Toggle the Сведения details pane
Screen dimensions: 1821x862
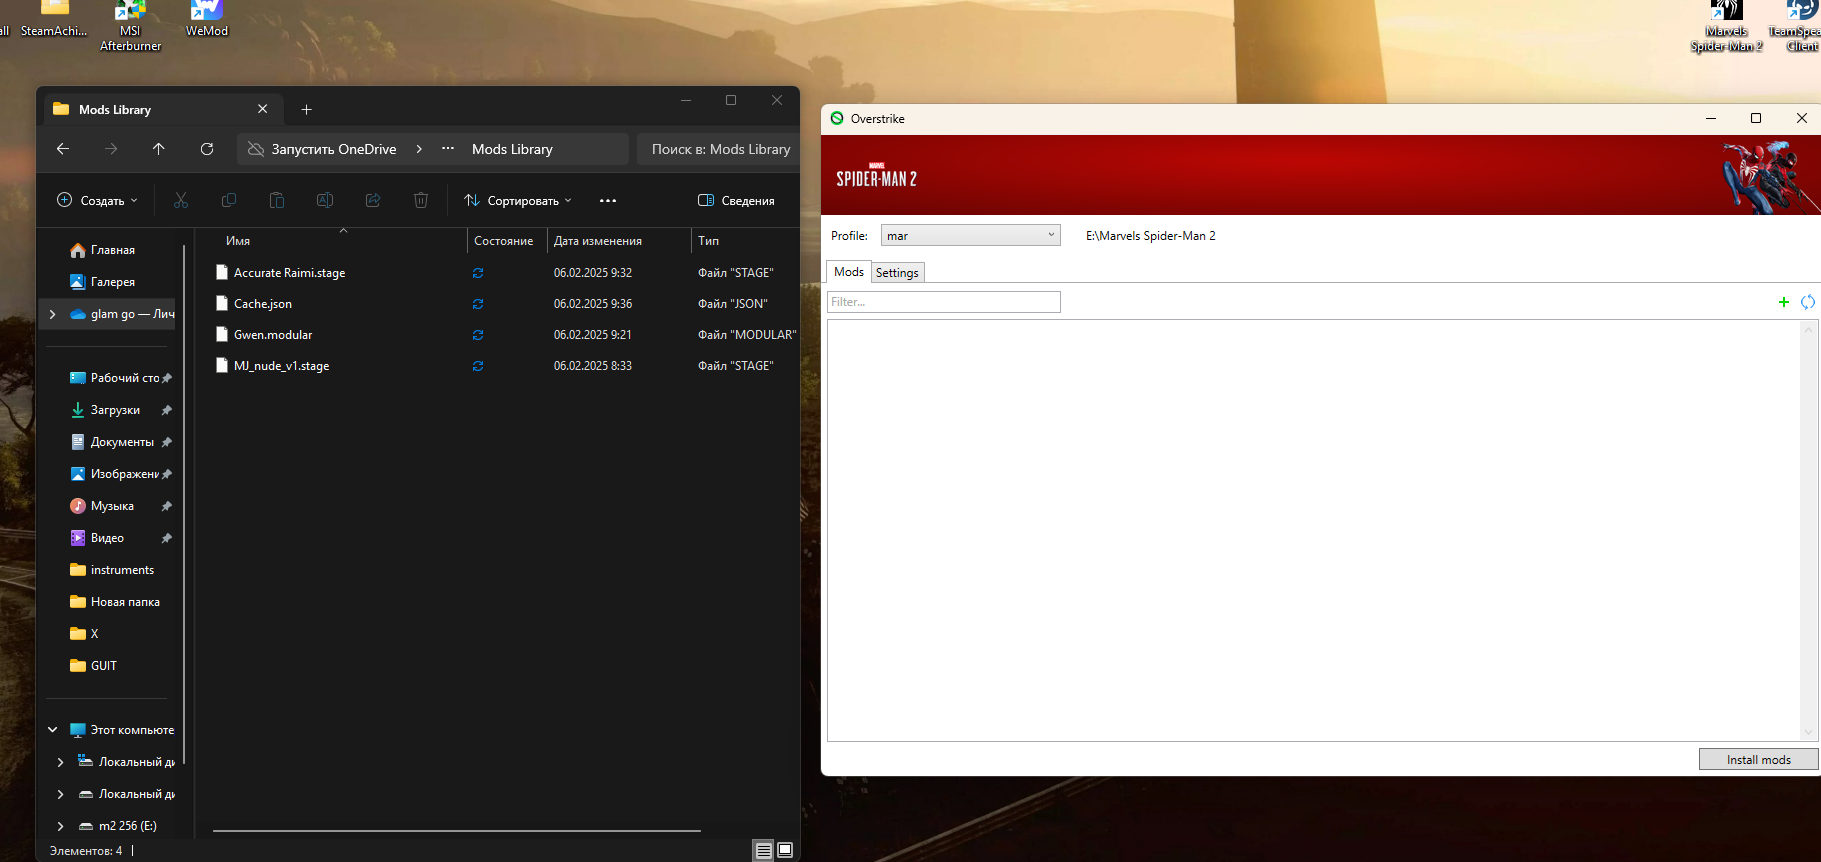coord(736,201)
